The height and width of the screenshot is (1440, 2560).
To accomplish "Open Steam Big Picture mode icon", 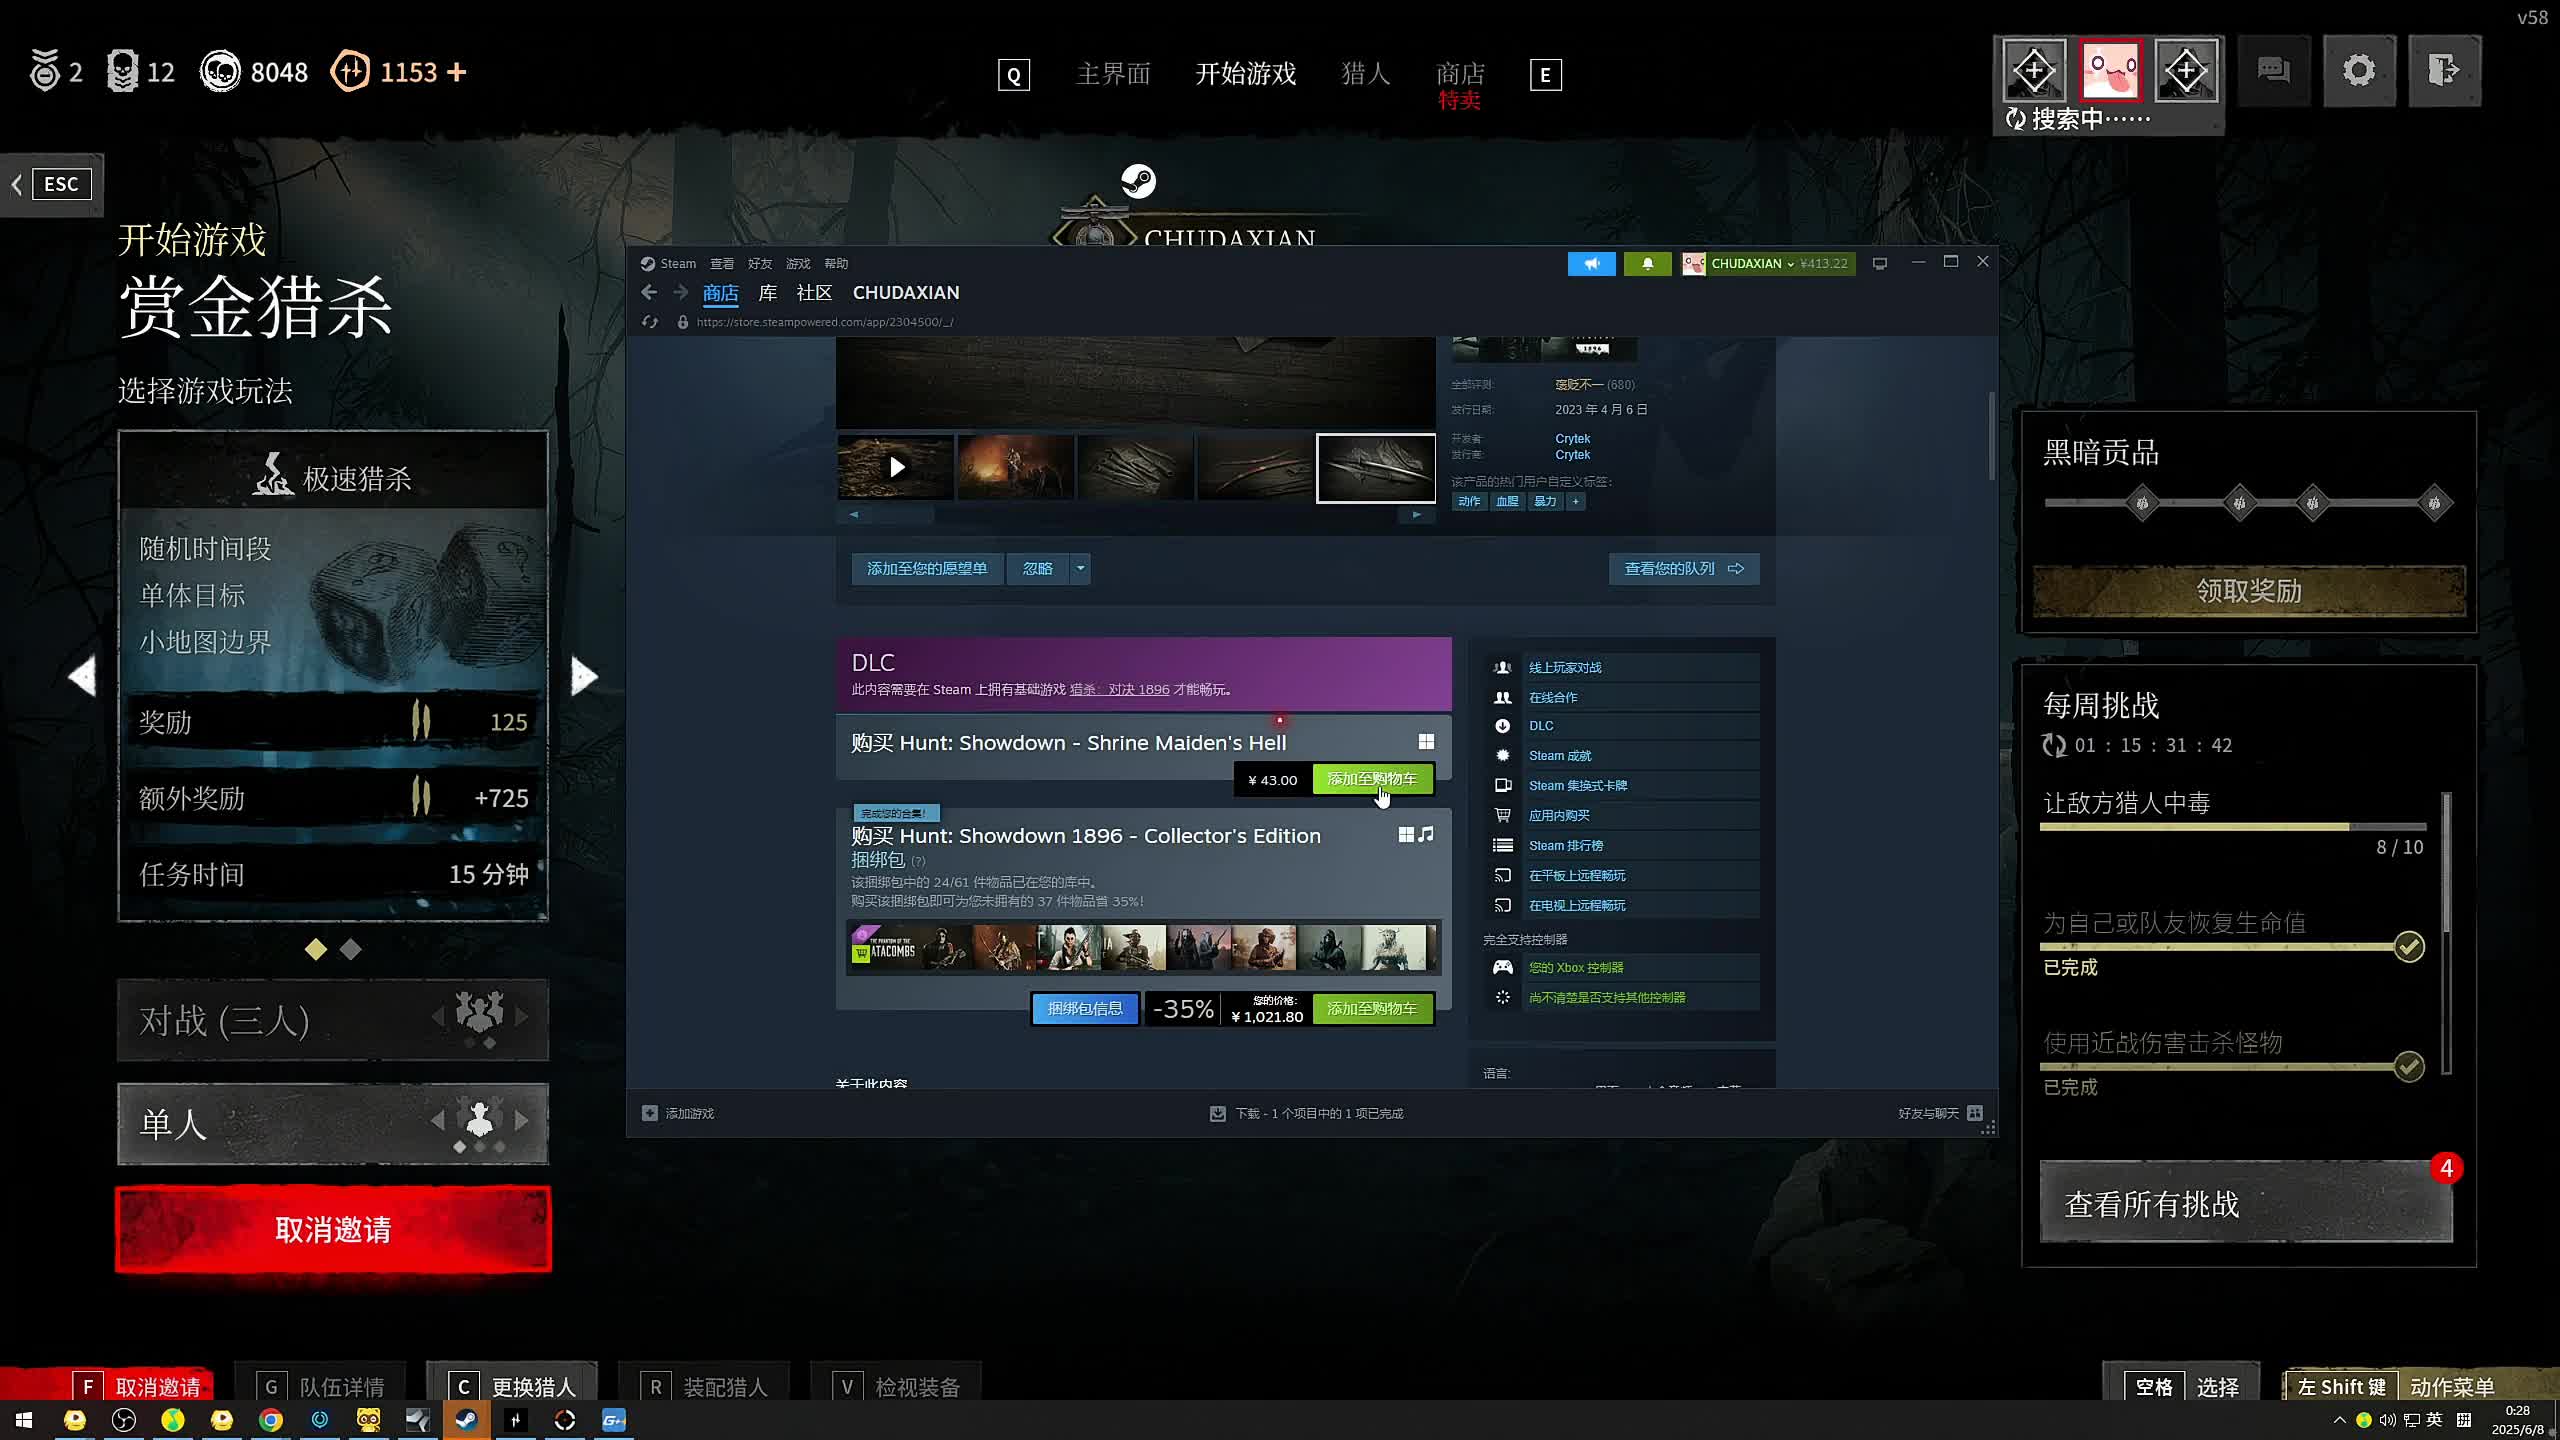I will pos(1880,264).
